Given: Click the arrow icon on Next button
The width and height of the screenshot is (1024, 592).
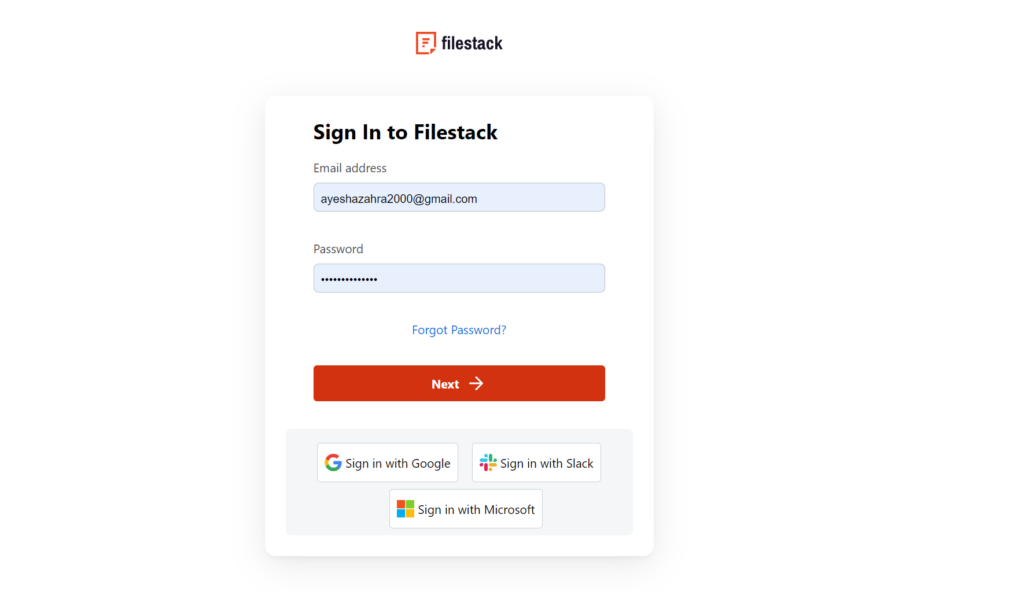Looking at the screenshot, I should coord(477,384).
